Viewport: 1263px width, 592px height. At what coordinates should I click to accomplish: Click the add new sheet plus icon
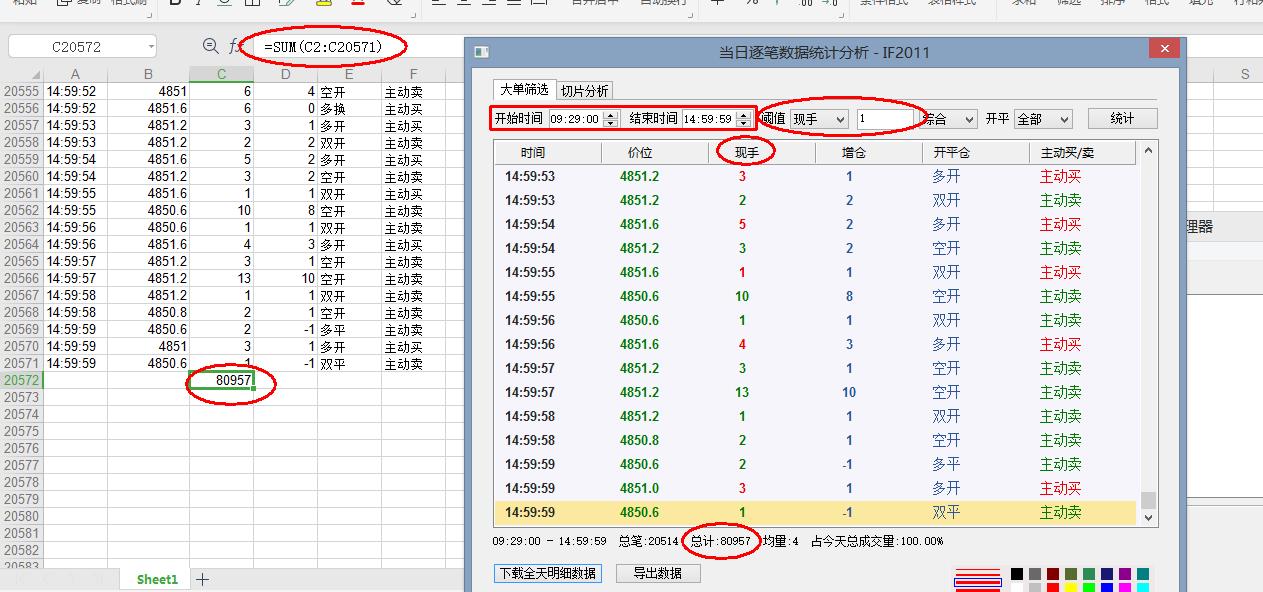pyautogui.click(x=202, y=579)
